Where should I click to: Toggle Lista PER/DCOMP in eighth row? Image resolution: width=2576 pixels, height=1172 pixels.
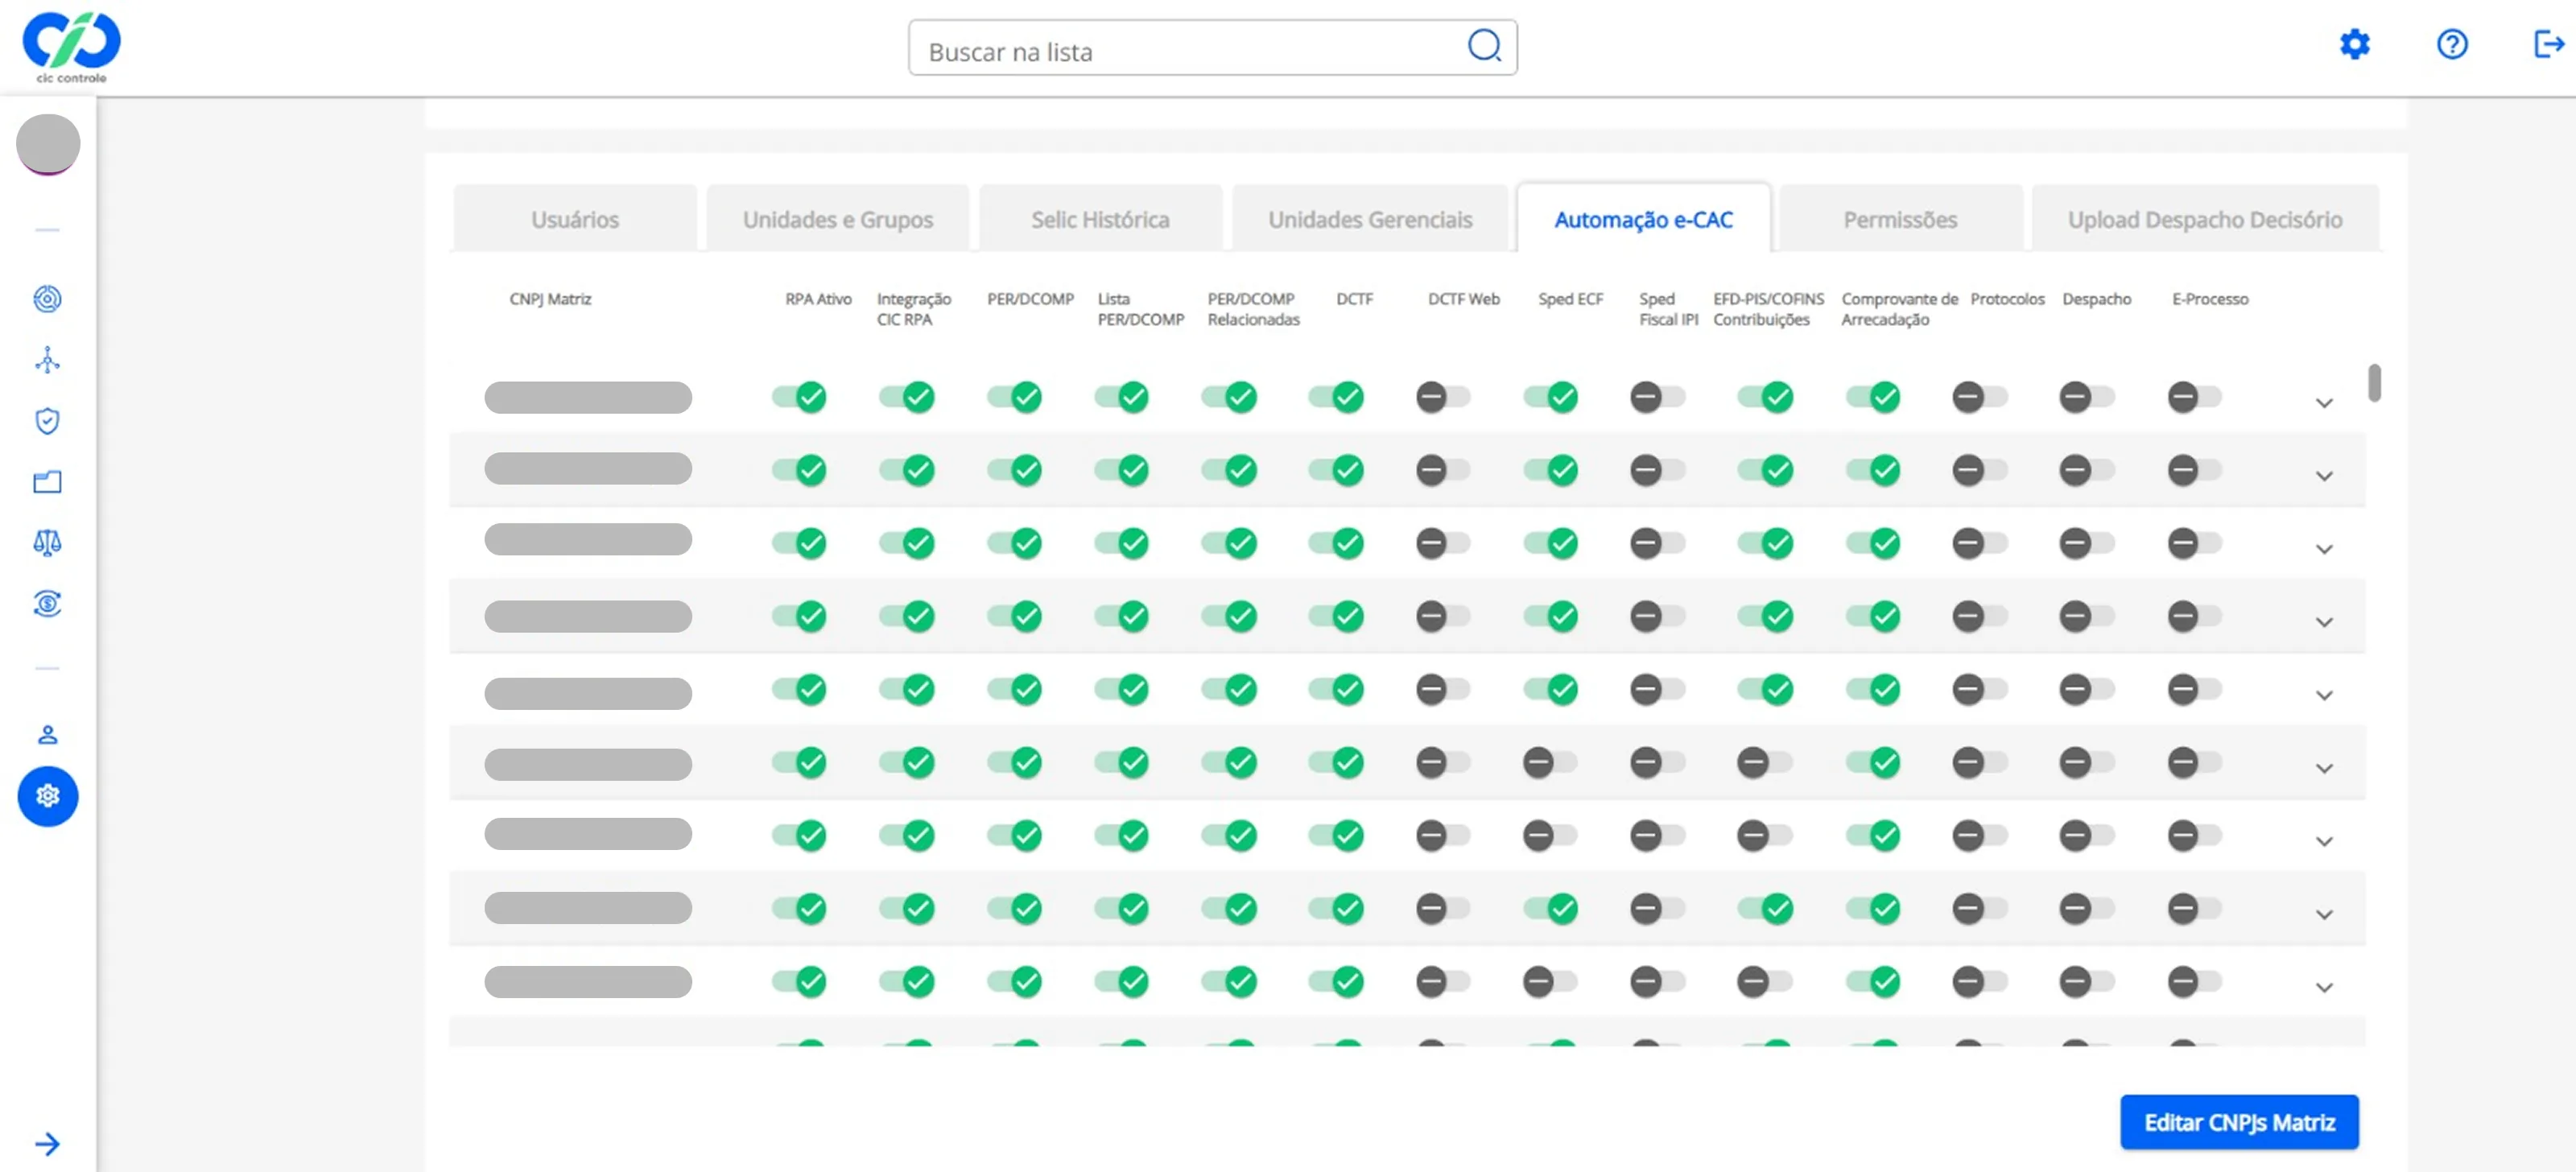click(x=1122, y=908)
